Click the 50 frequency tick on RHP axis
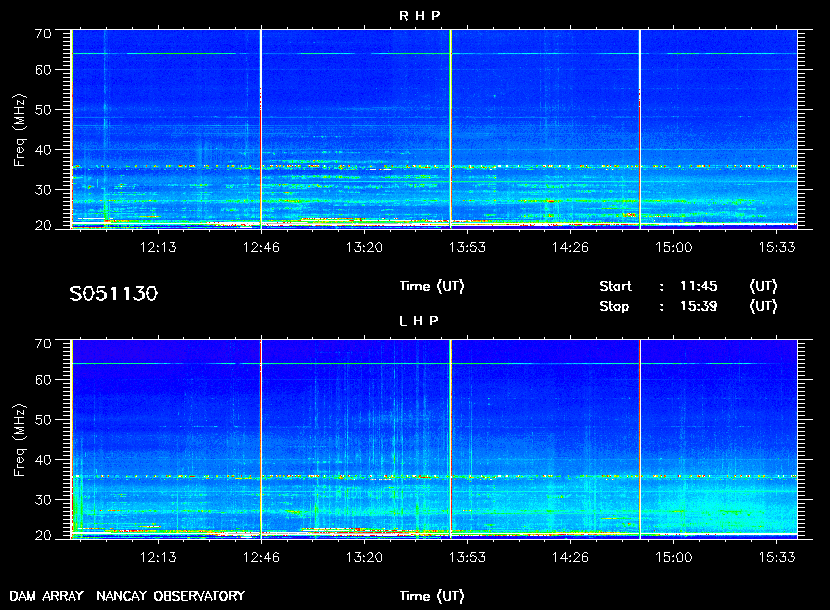 [43, 110]
